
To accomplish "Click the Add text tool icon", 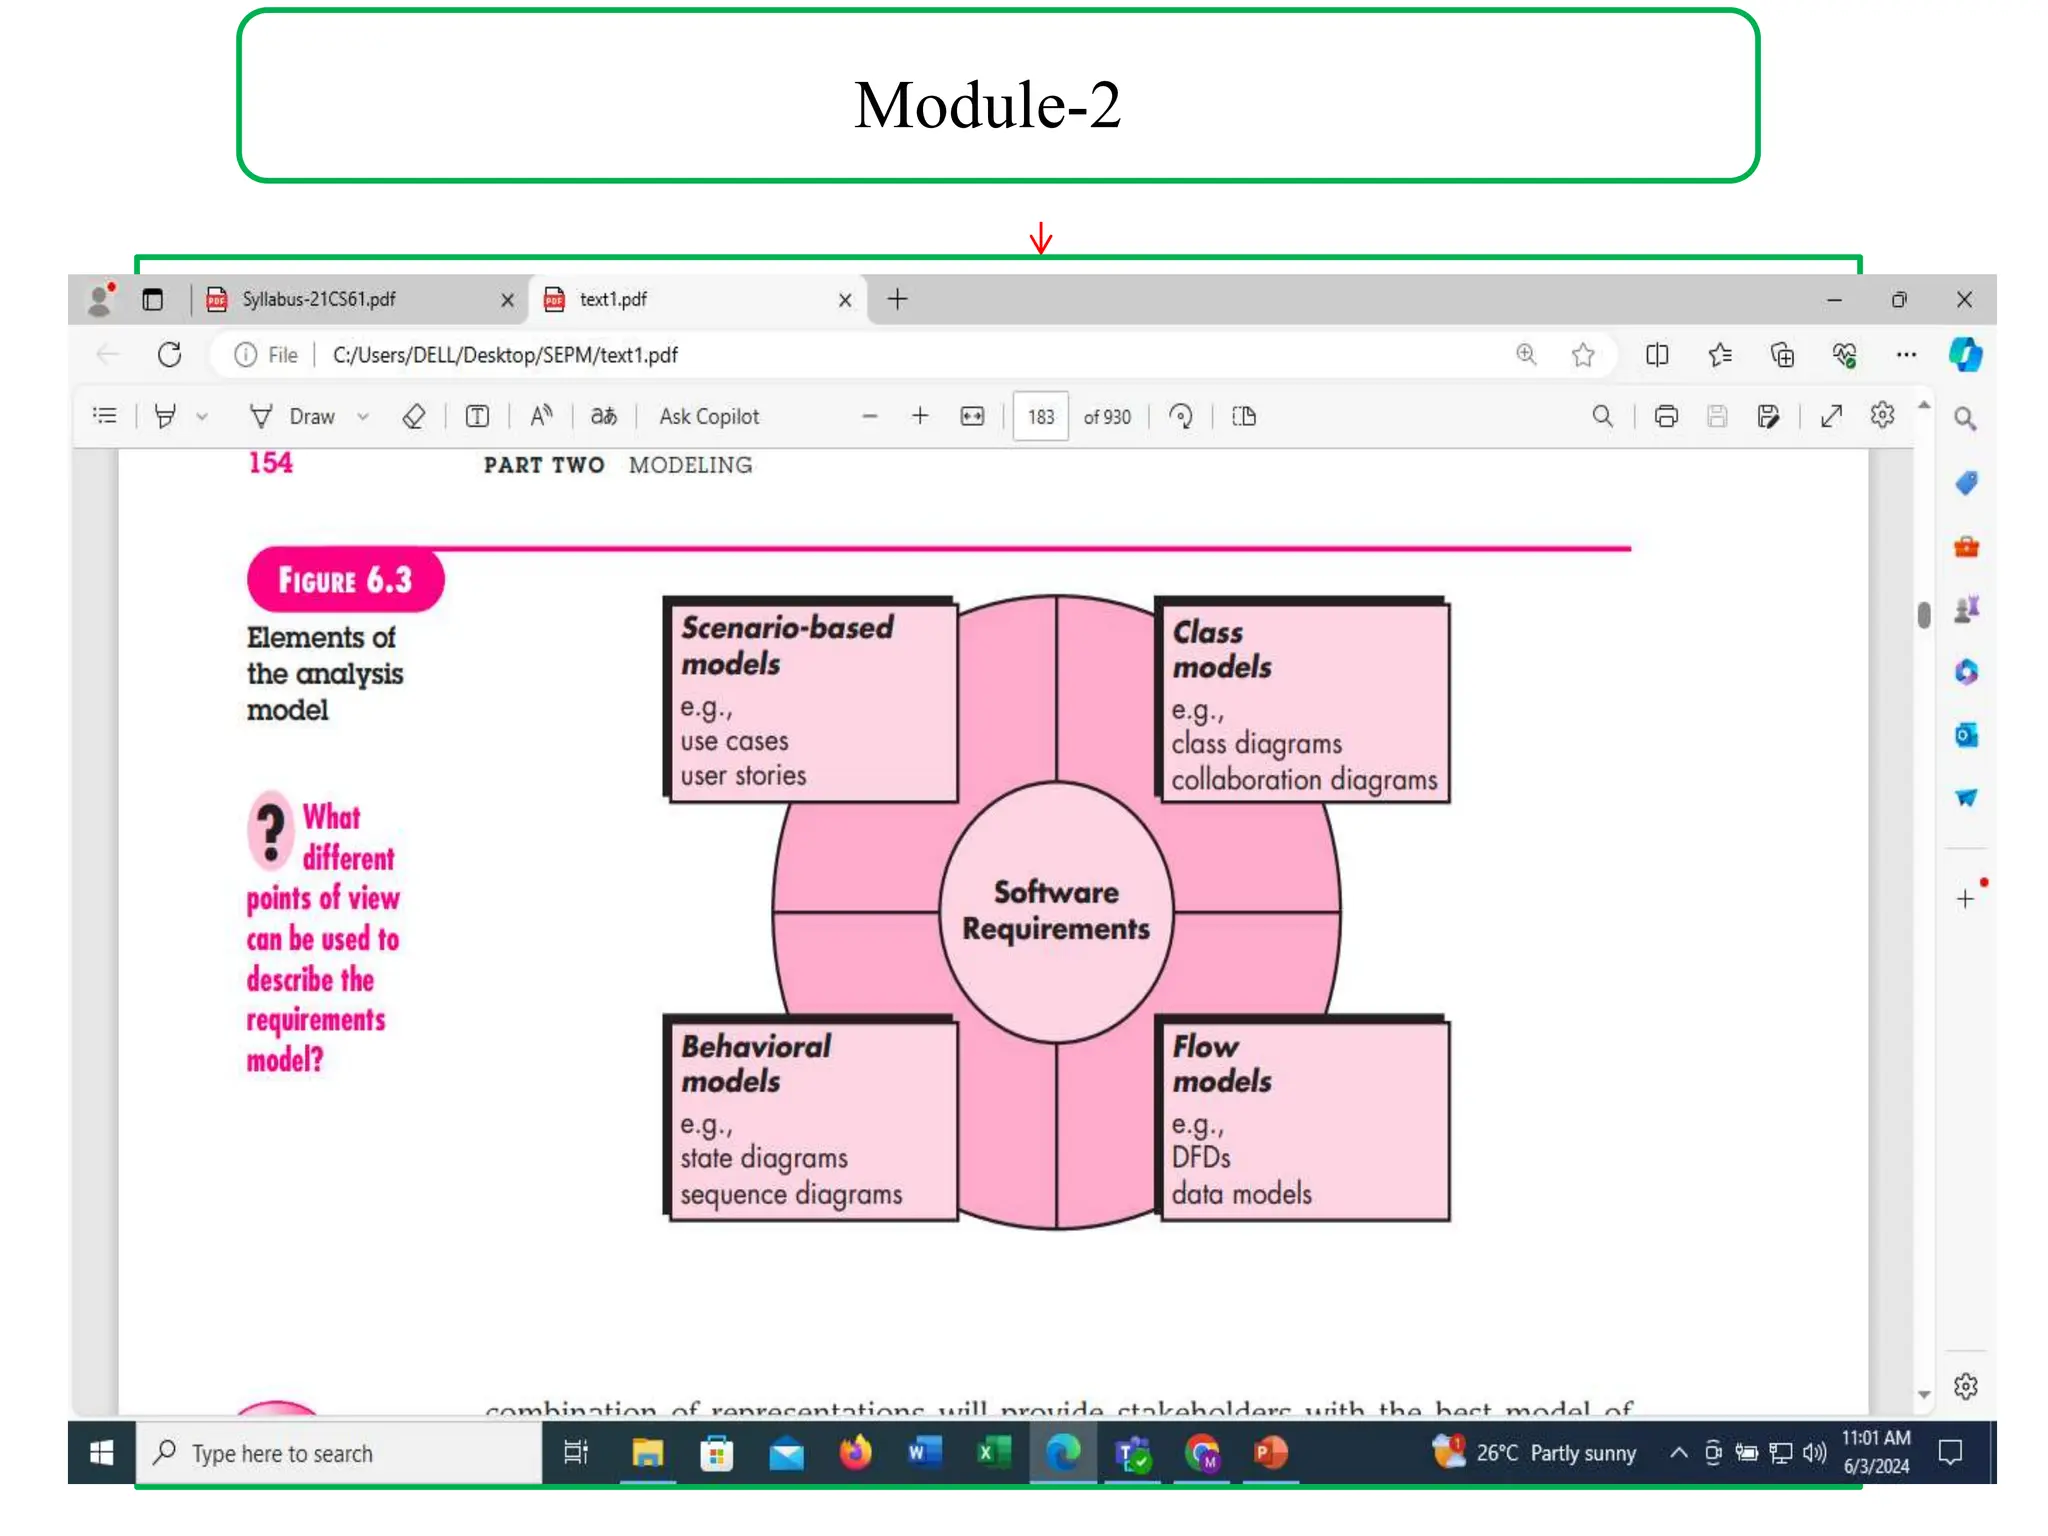I will click(x=477, y=416).
